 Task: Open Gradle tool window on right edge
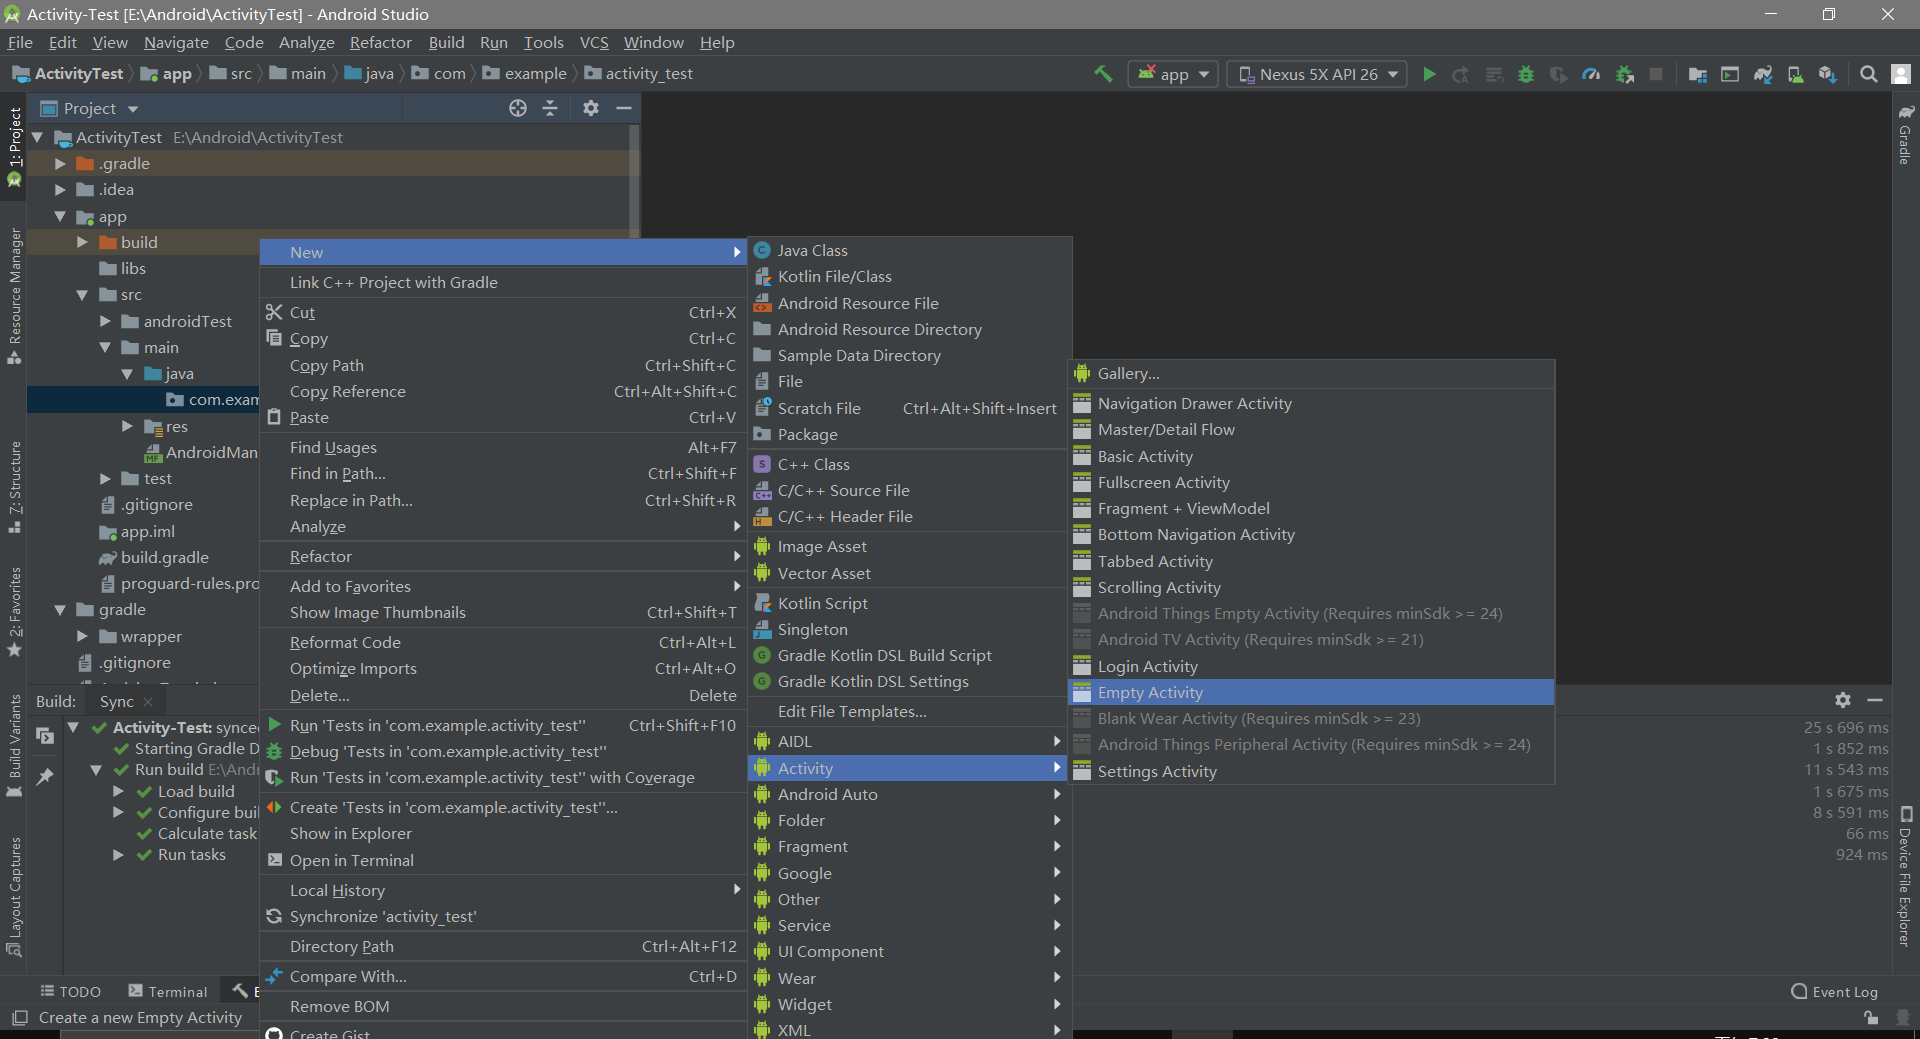click(1906, 136)
